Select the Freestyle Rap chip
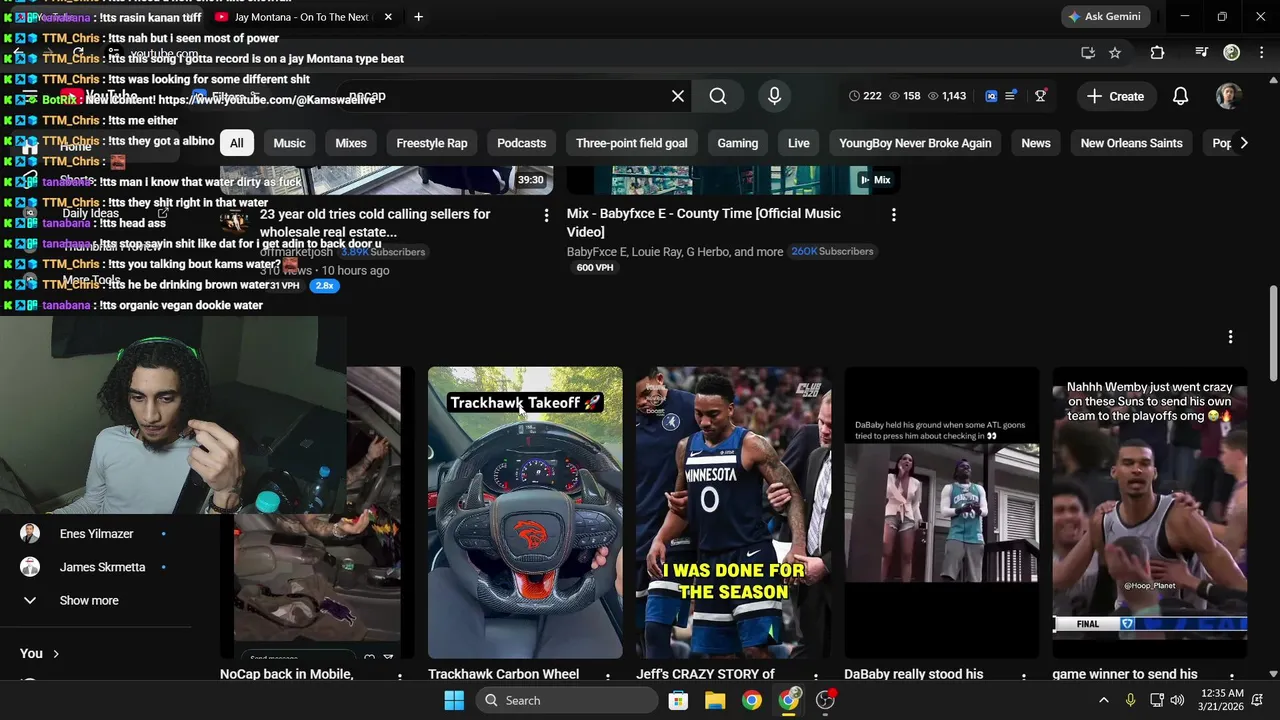Screen dimensions: 1280x720 (x=432, y=143)
